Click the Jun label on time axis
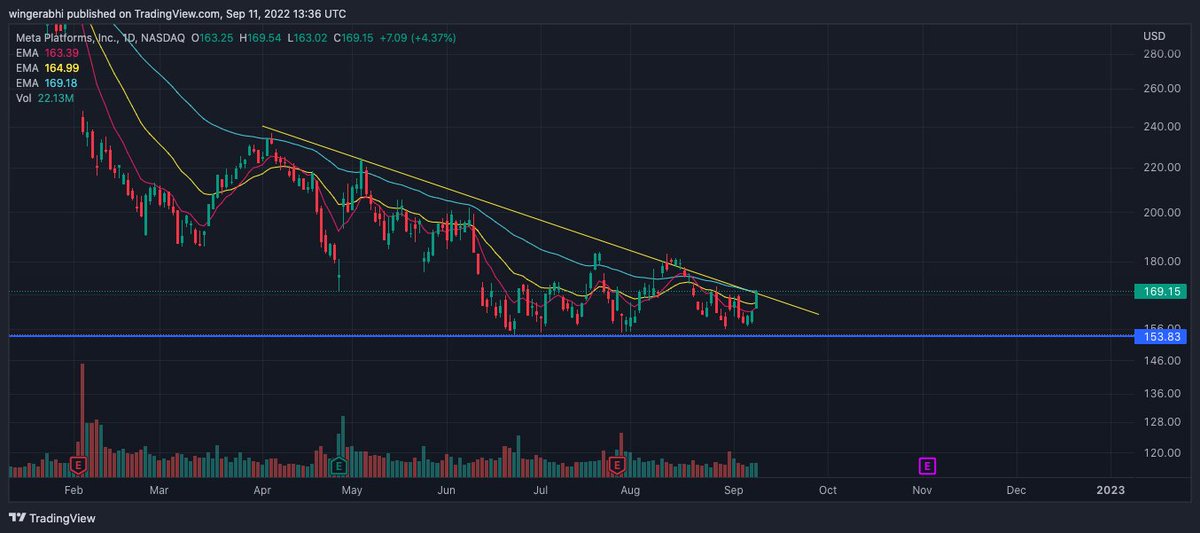 447,490
